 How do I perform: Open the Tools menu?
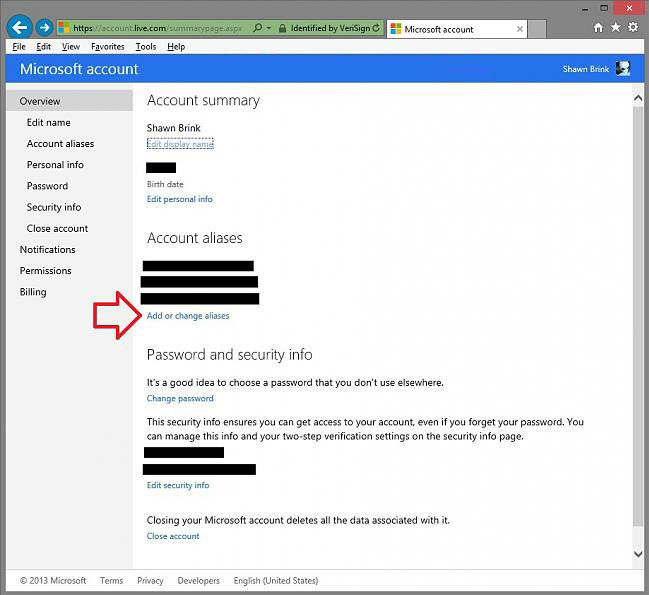146,47
